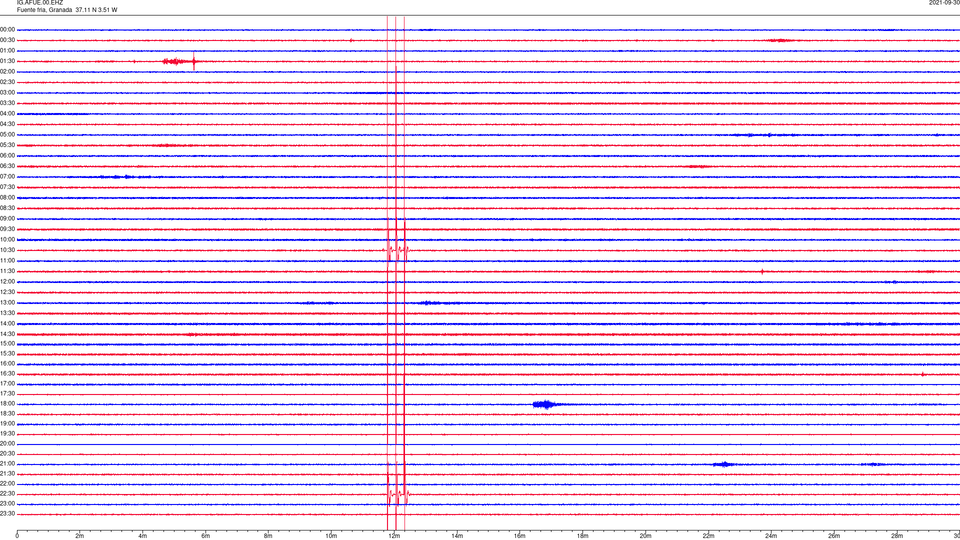The height and width of the screenshot is (540, 960).
Task: Select the 16:30 trace time label
Action: (7, 373)
